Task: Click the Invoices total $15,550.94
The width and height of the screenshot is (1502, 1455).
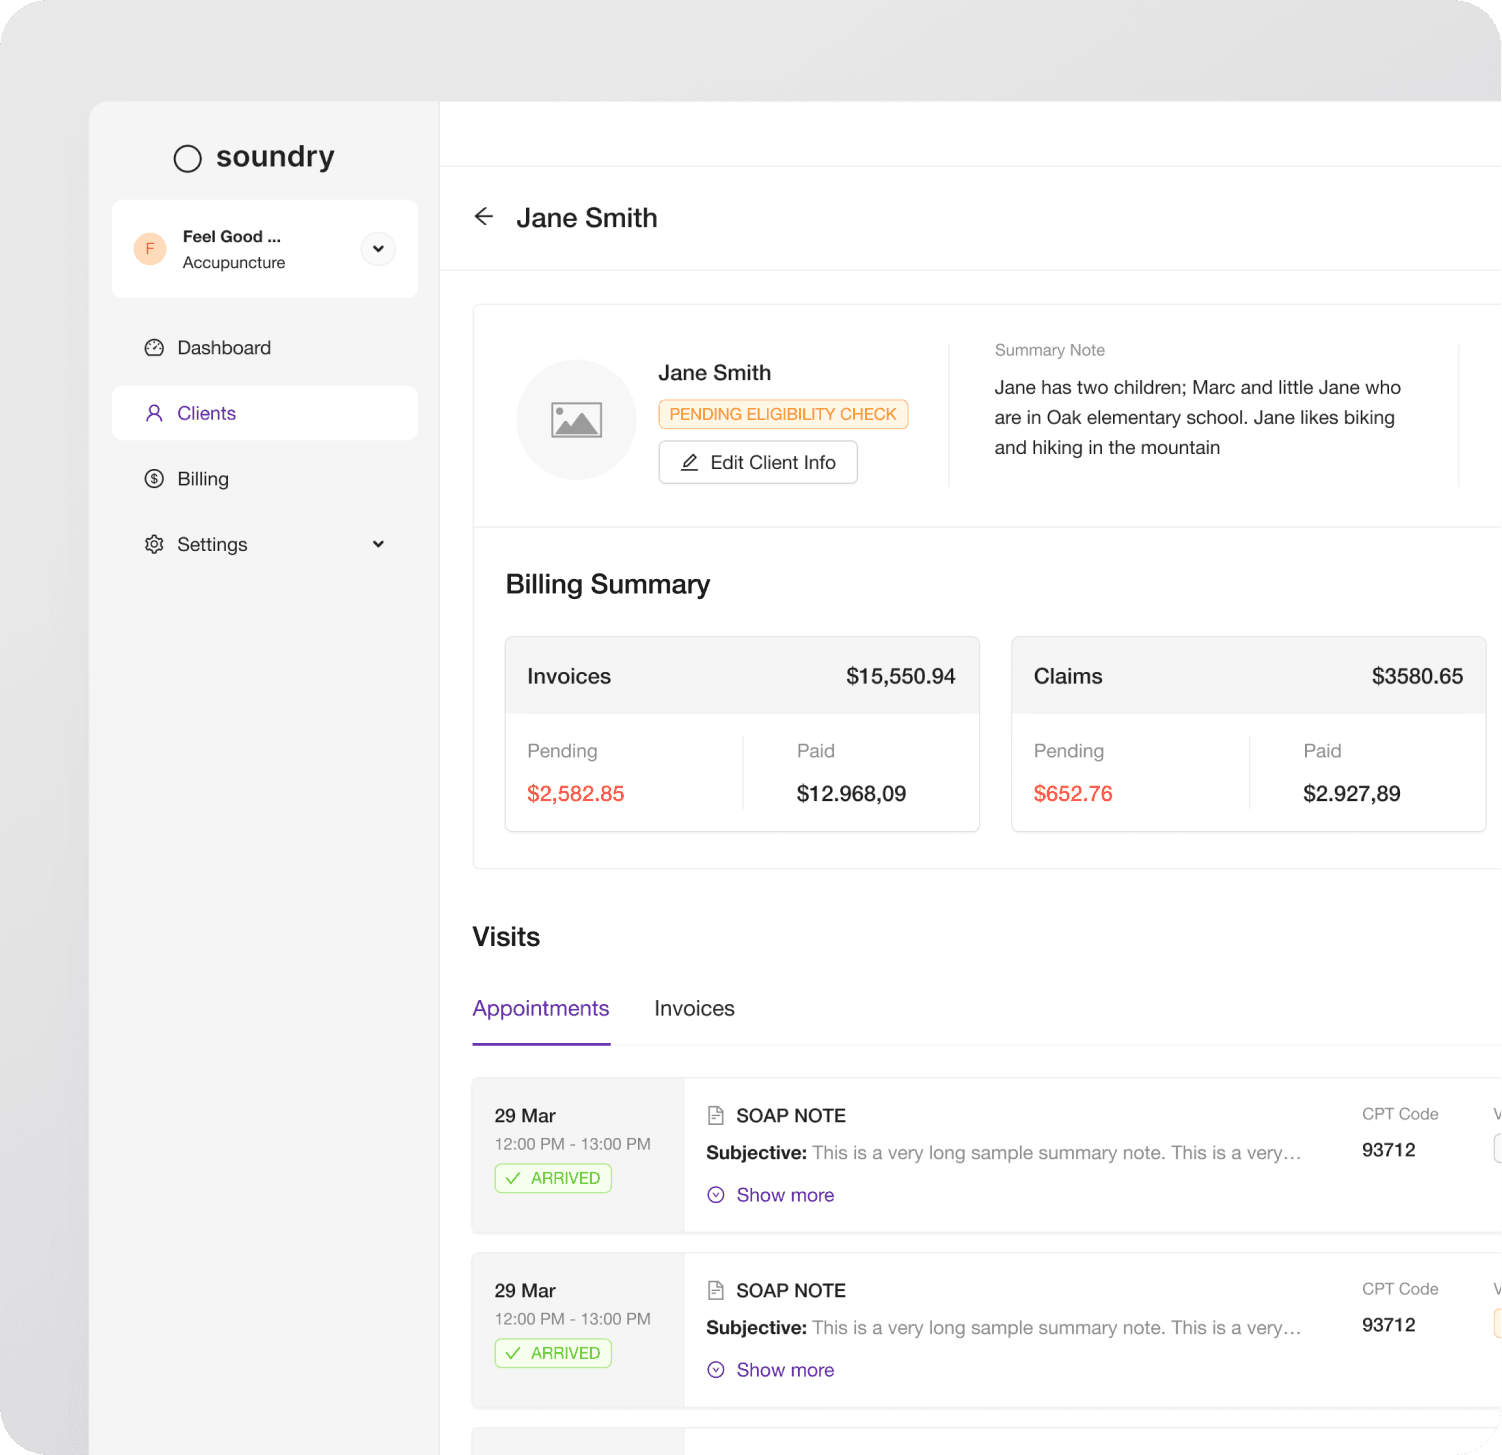Action: (901, 676)
